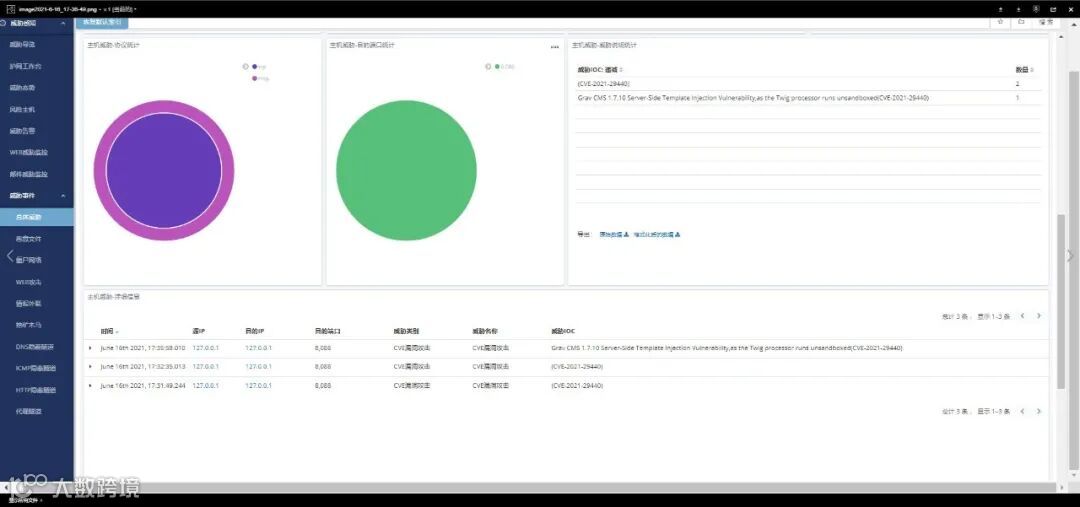
Task: Open WEB威胁监控 in the sidebar
Action: coord(29,152)
